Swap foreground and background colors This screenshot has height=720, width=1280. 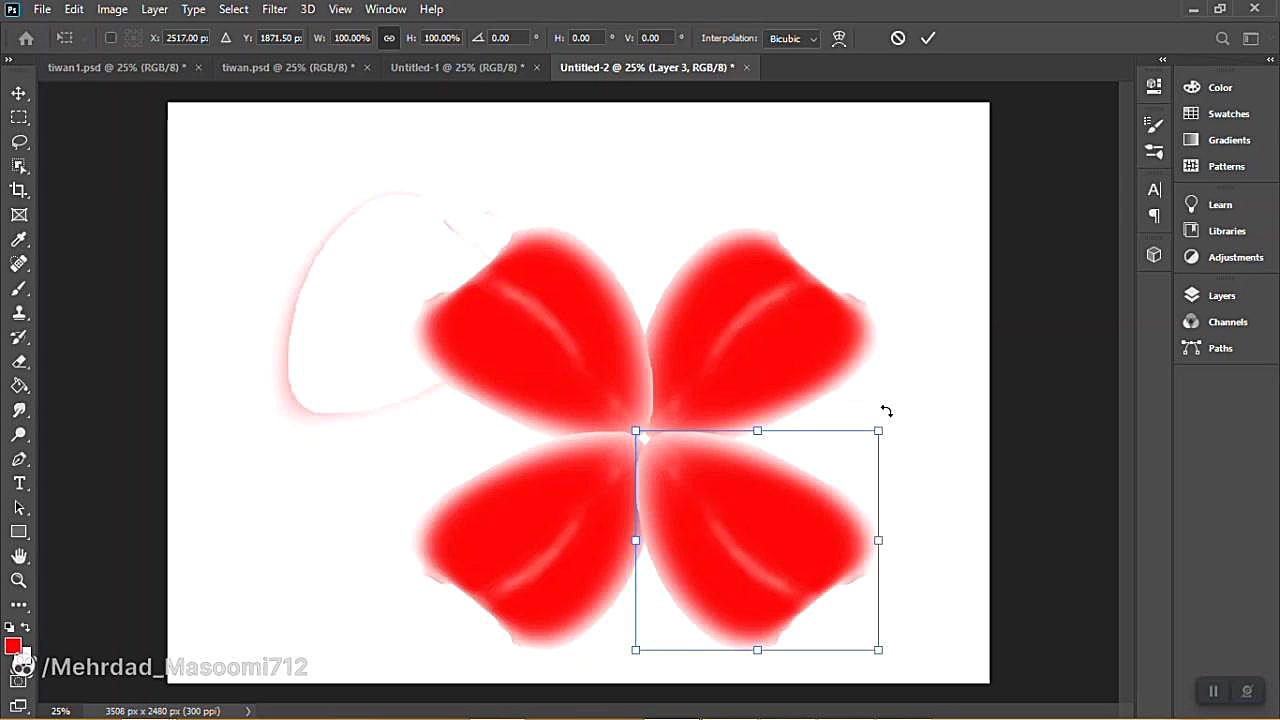coord(26,627)
